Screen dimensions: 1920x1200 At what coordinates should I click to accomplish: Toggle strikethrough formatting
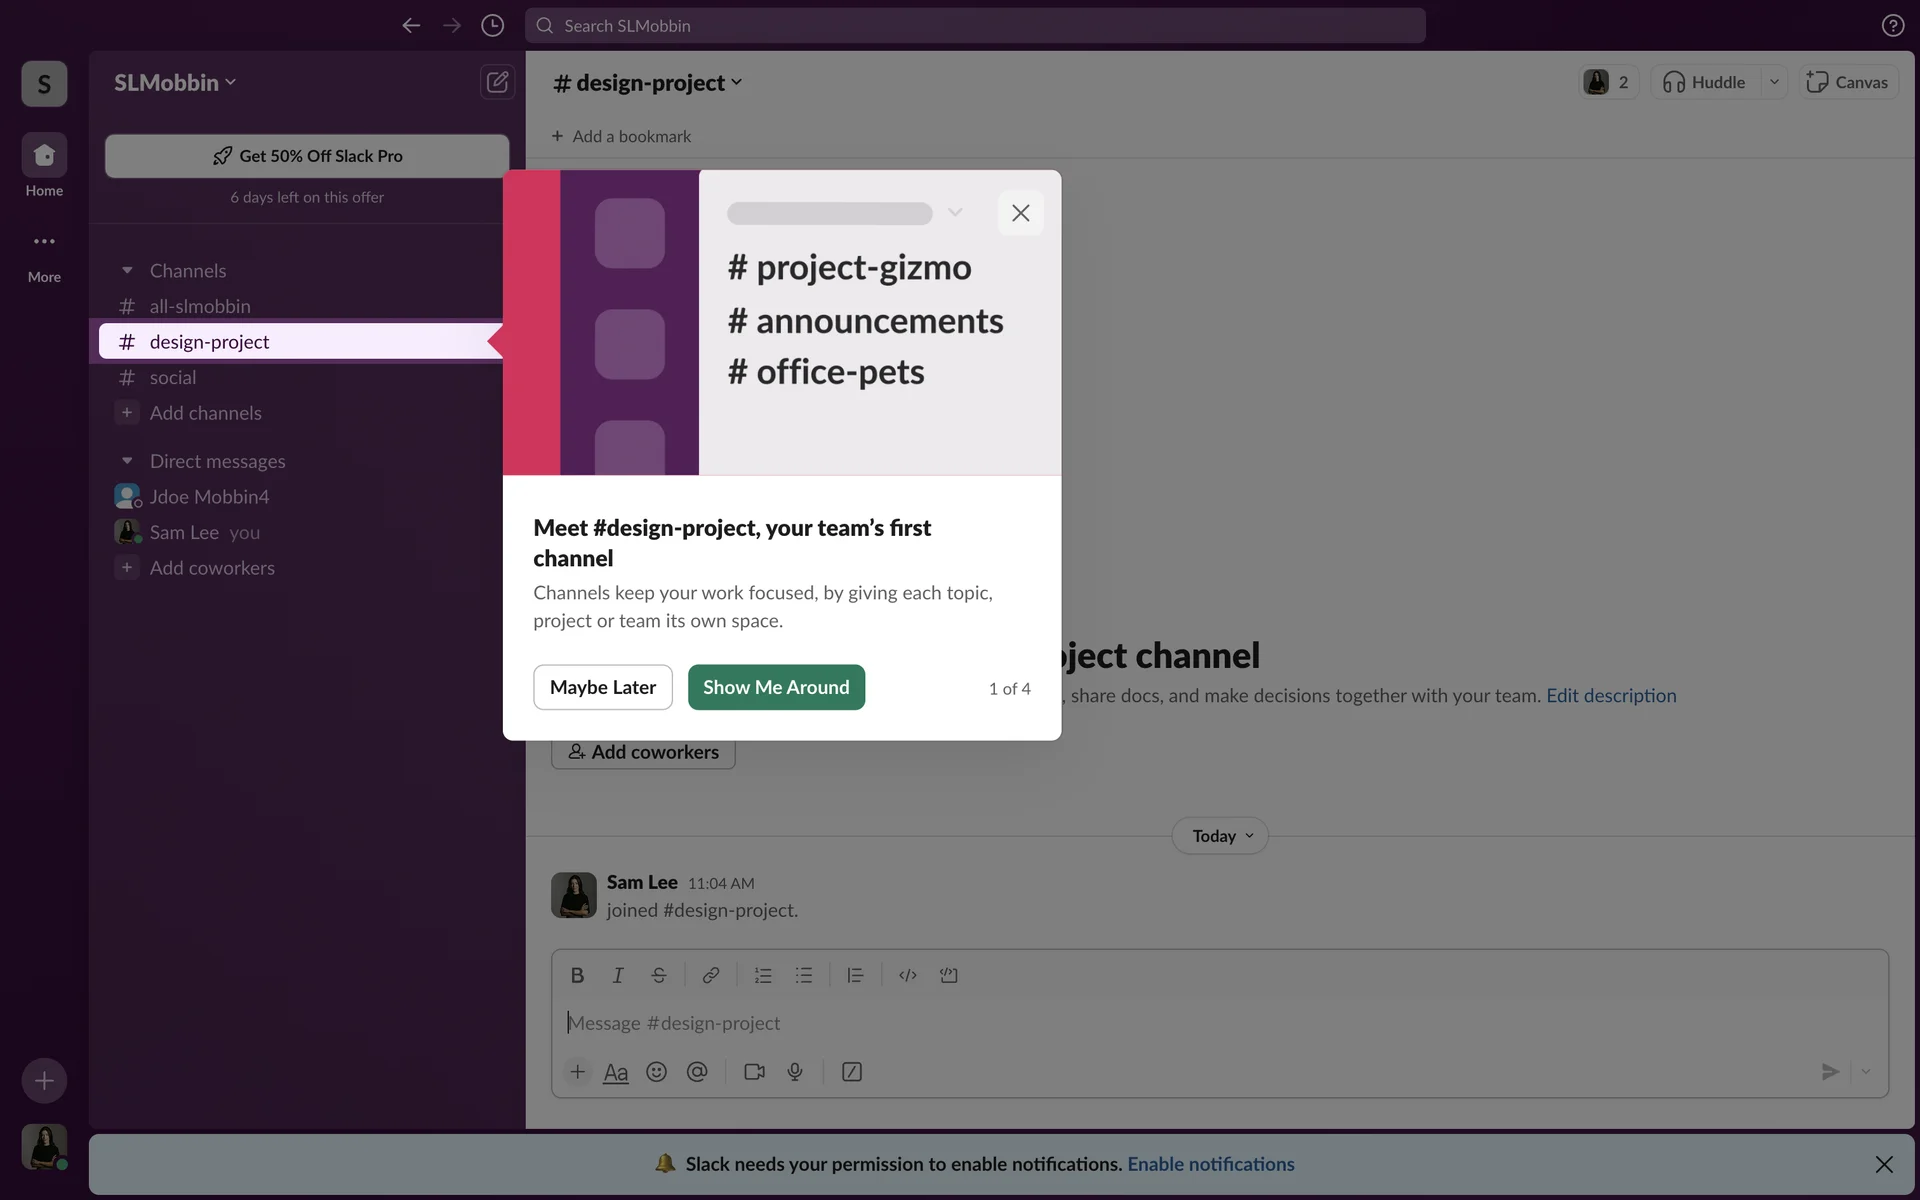tap(658, 975)
